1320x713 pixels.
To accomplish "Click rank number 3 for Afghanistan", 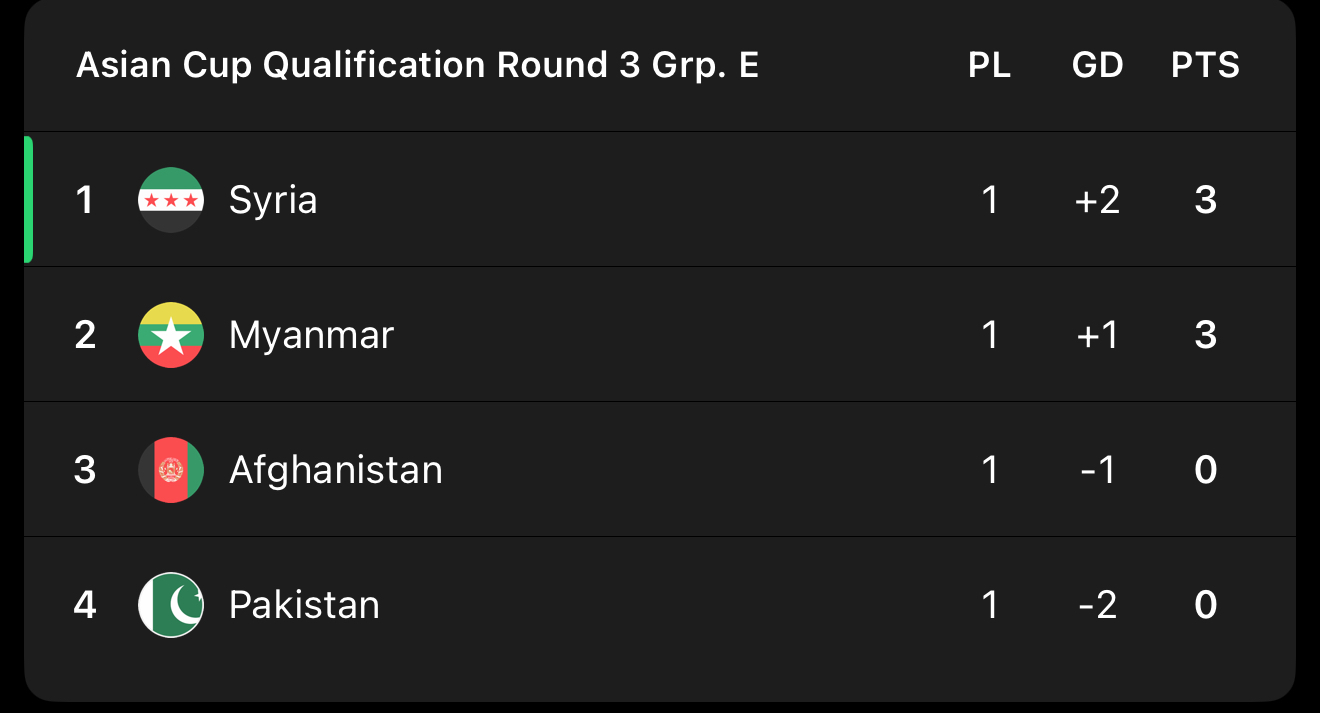I will pos(85,470).
